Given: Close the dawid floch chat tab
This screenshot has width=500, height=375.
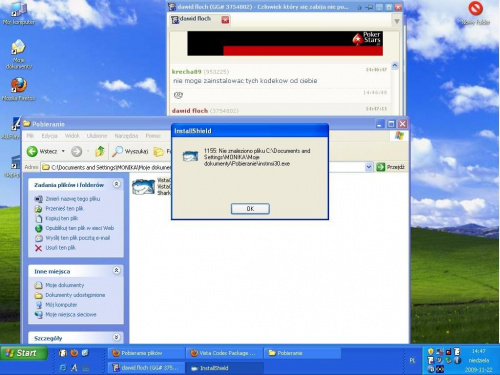Looking at the screenshot, I should 225,20.
